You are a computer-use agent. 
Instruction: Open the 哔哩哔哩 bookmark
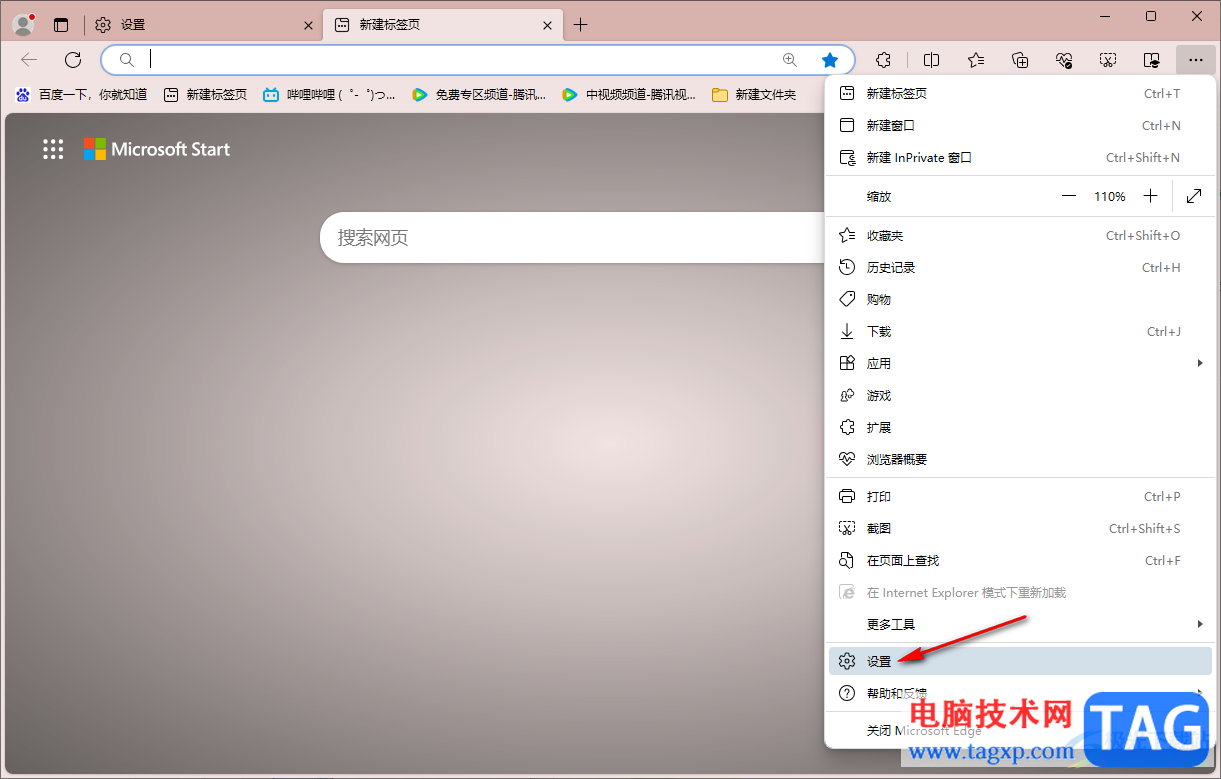pyautogui.click(x=329, y=95)
